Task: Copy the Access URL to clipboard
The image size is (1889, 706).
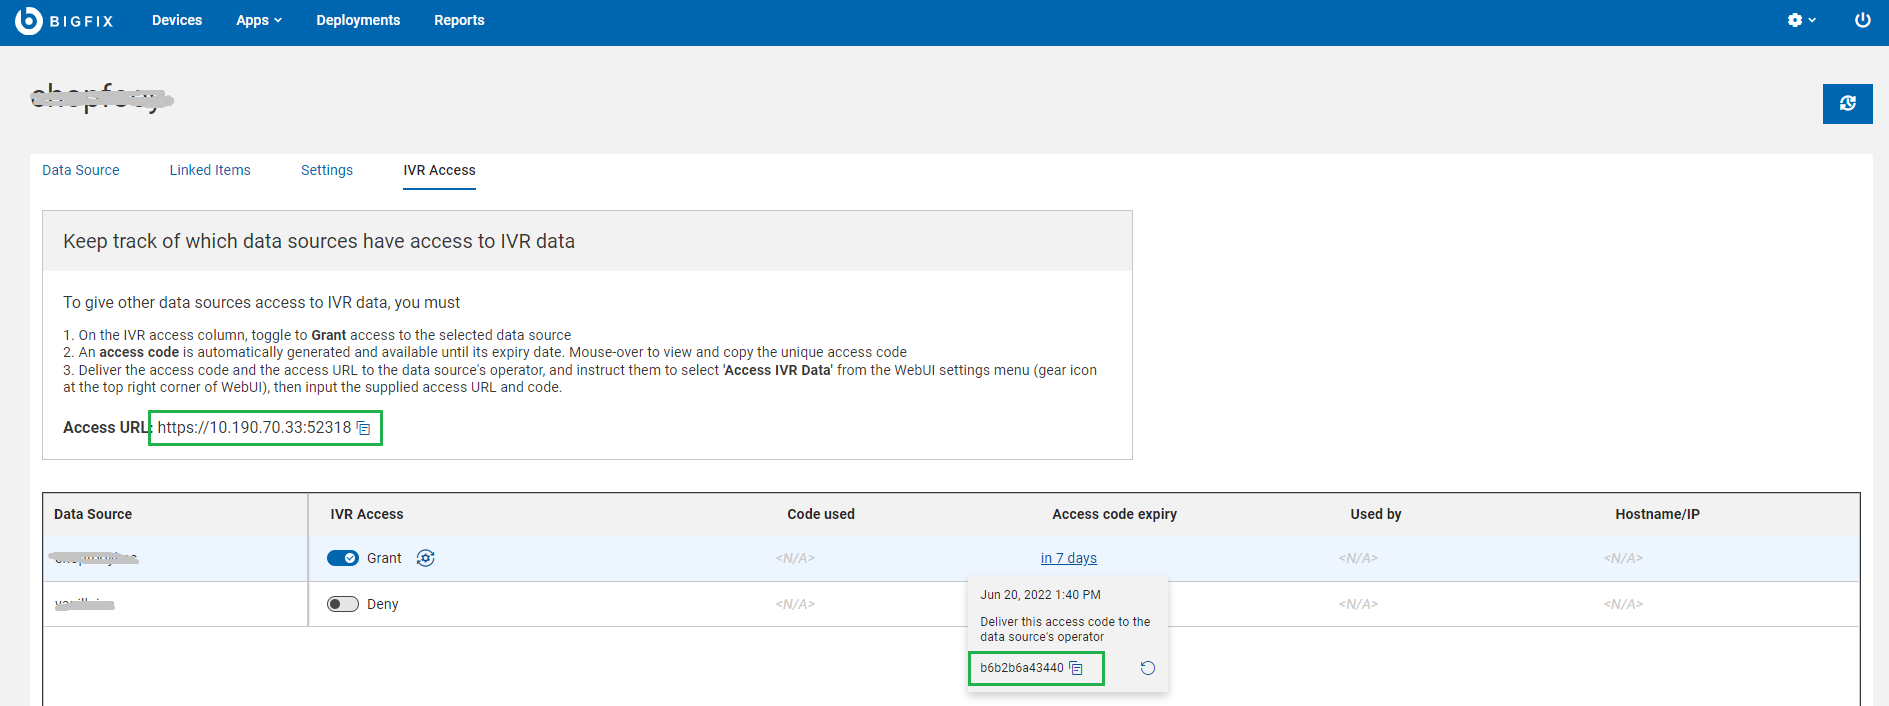Action: (364, 428)
